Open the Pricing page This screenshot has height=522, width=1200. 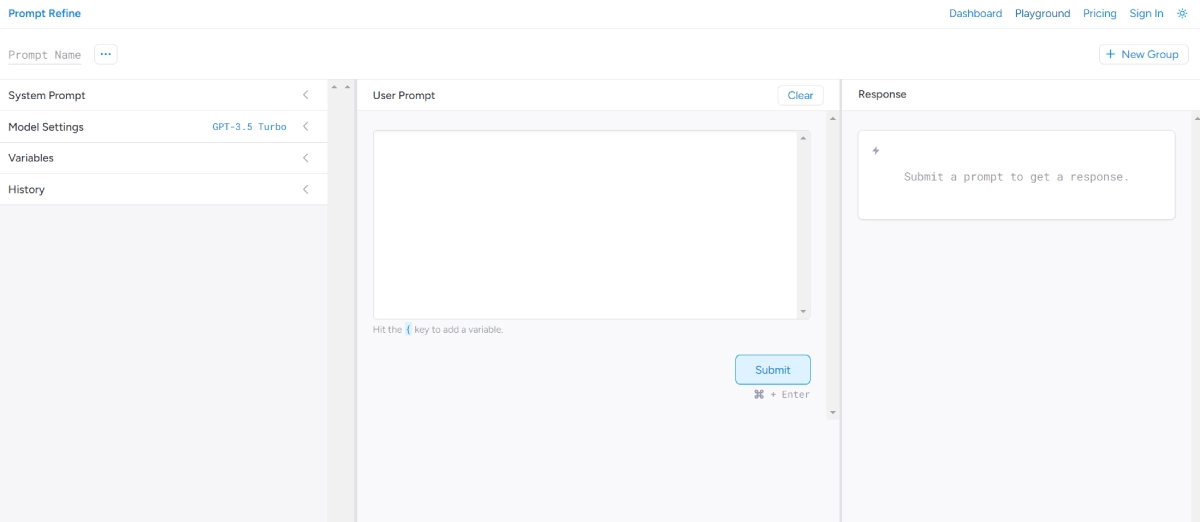coord(1099,14)
